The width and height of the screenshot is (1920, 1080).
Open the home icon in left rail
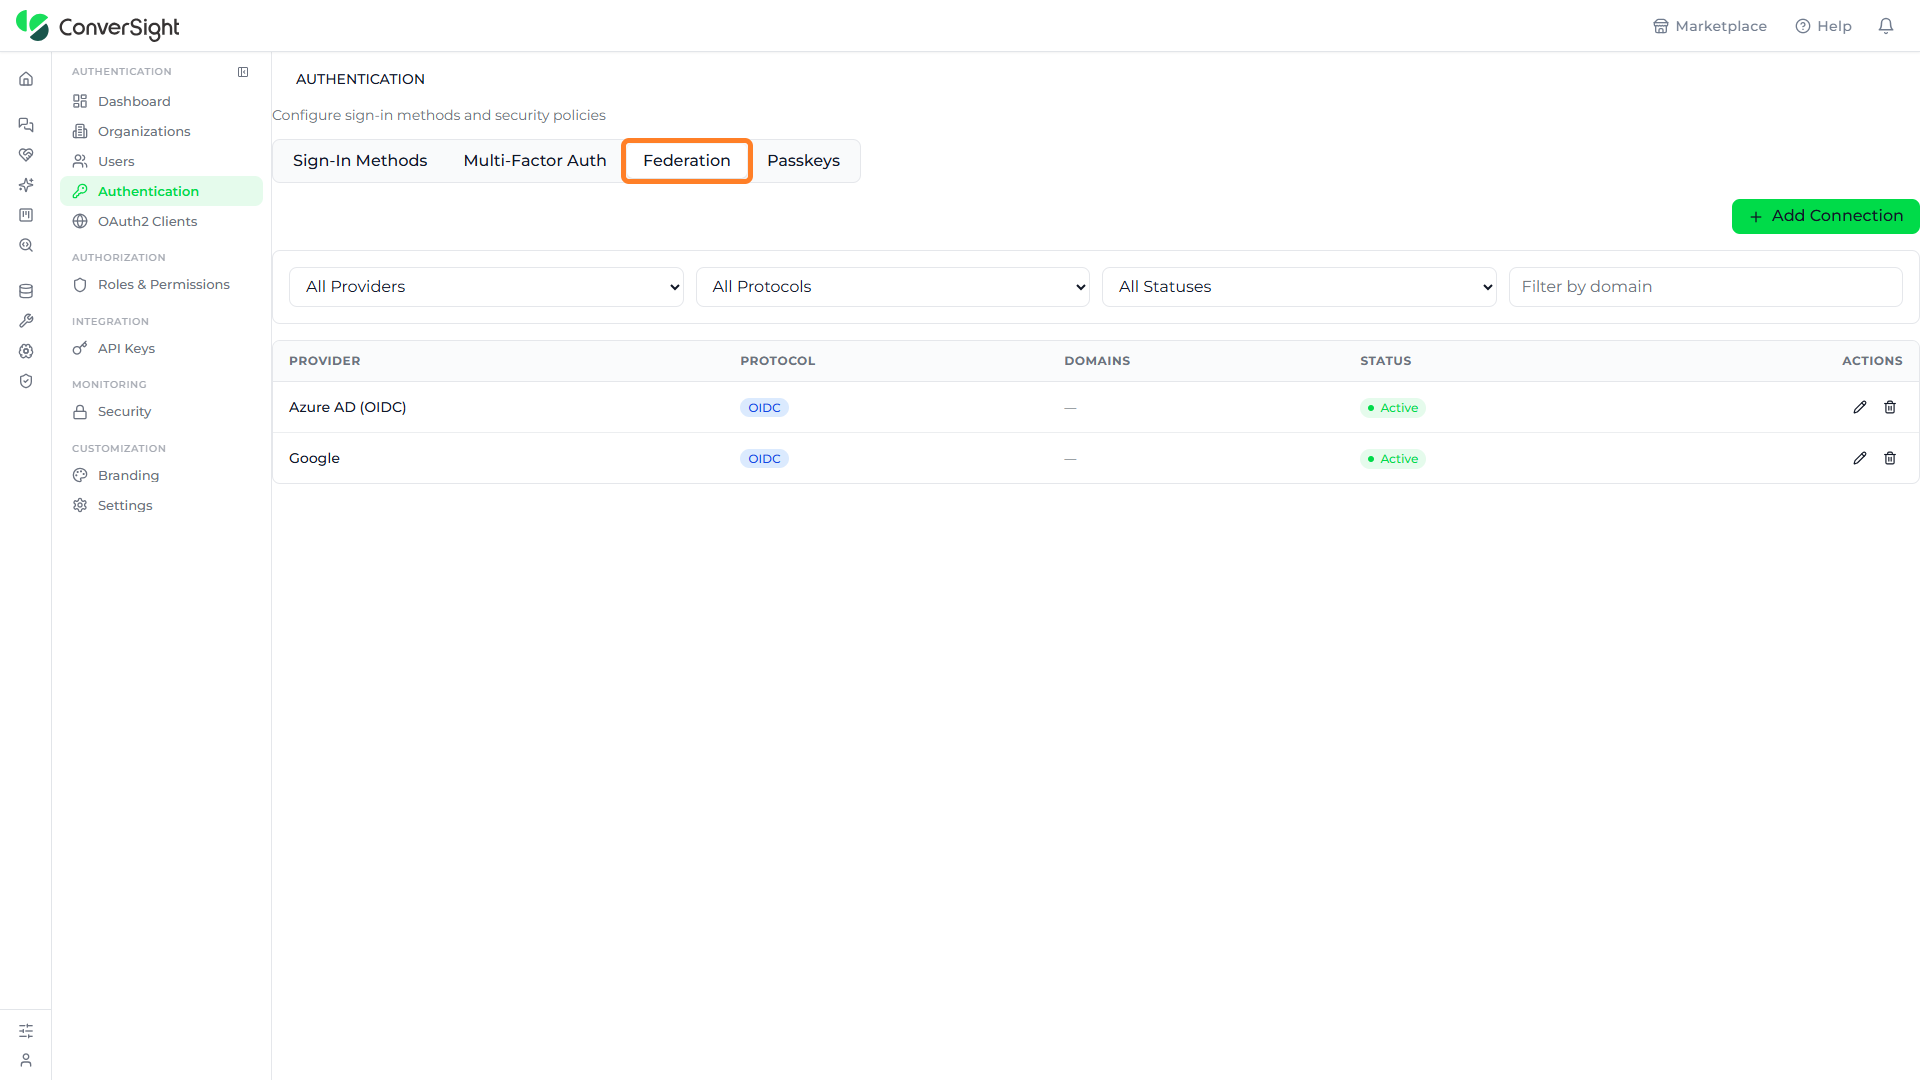[x=26, y=79]
